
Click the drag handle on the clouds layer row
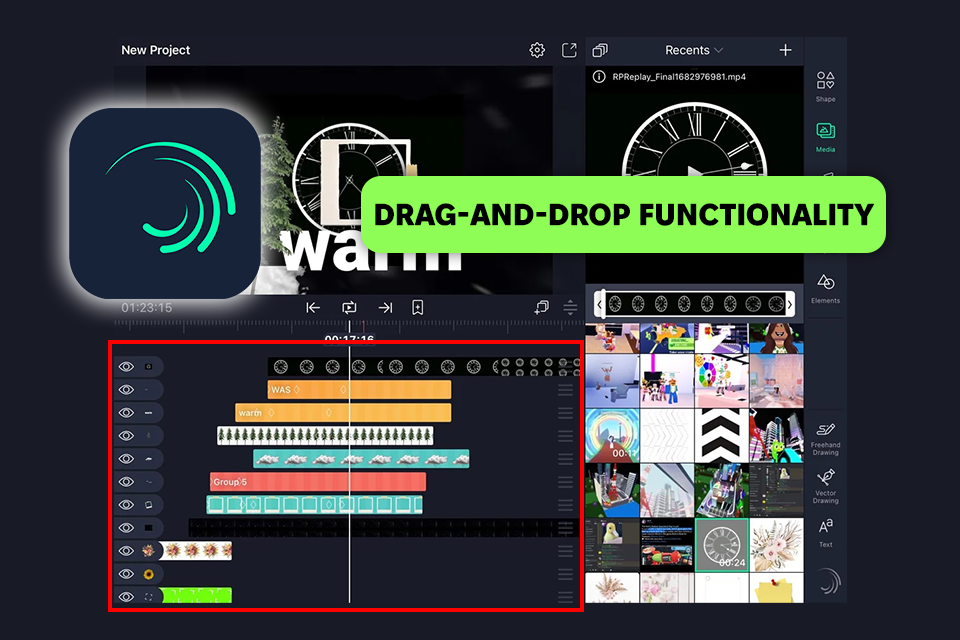click(565, 459)
